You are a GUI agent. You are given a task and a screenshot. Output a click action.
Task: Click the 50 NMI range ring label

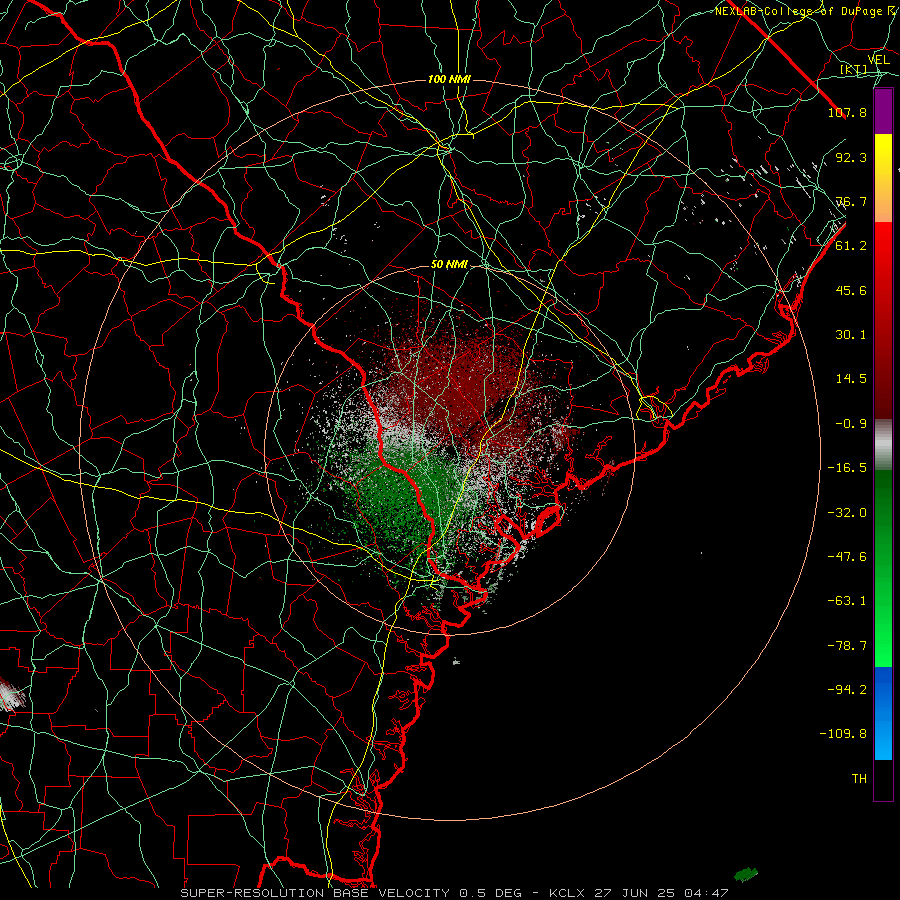coord(449,265)
